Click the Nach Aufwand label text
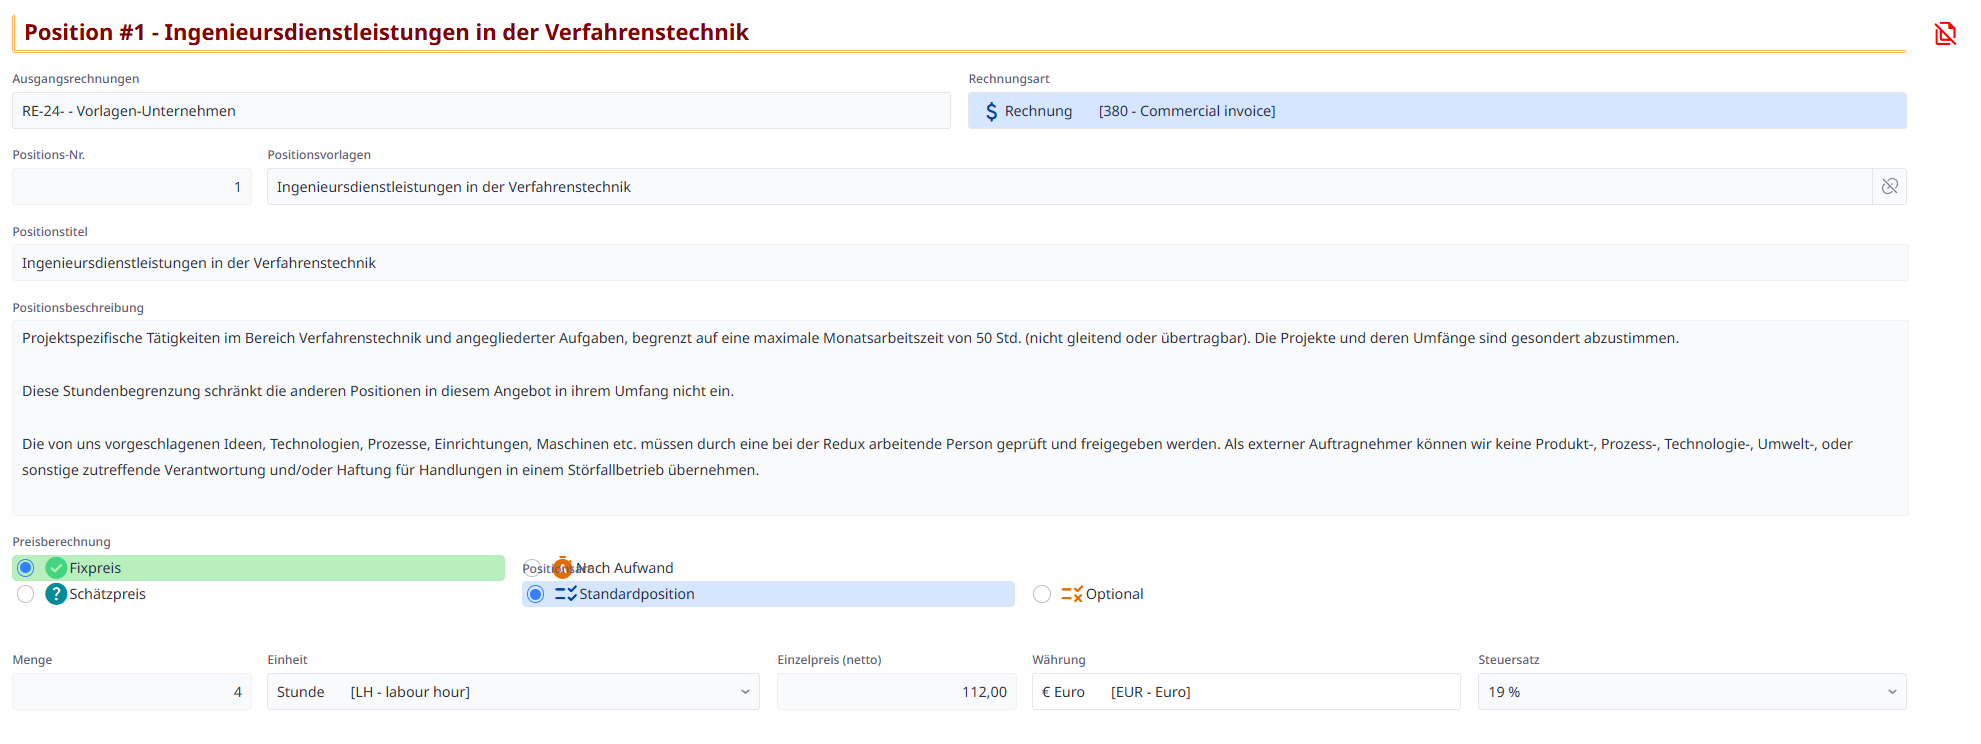This screenshot has height=744, width=1981. pyautogui.click(x=626, y=568)
